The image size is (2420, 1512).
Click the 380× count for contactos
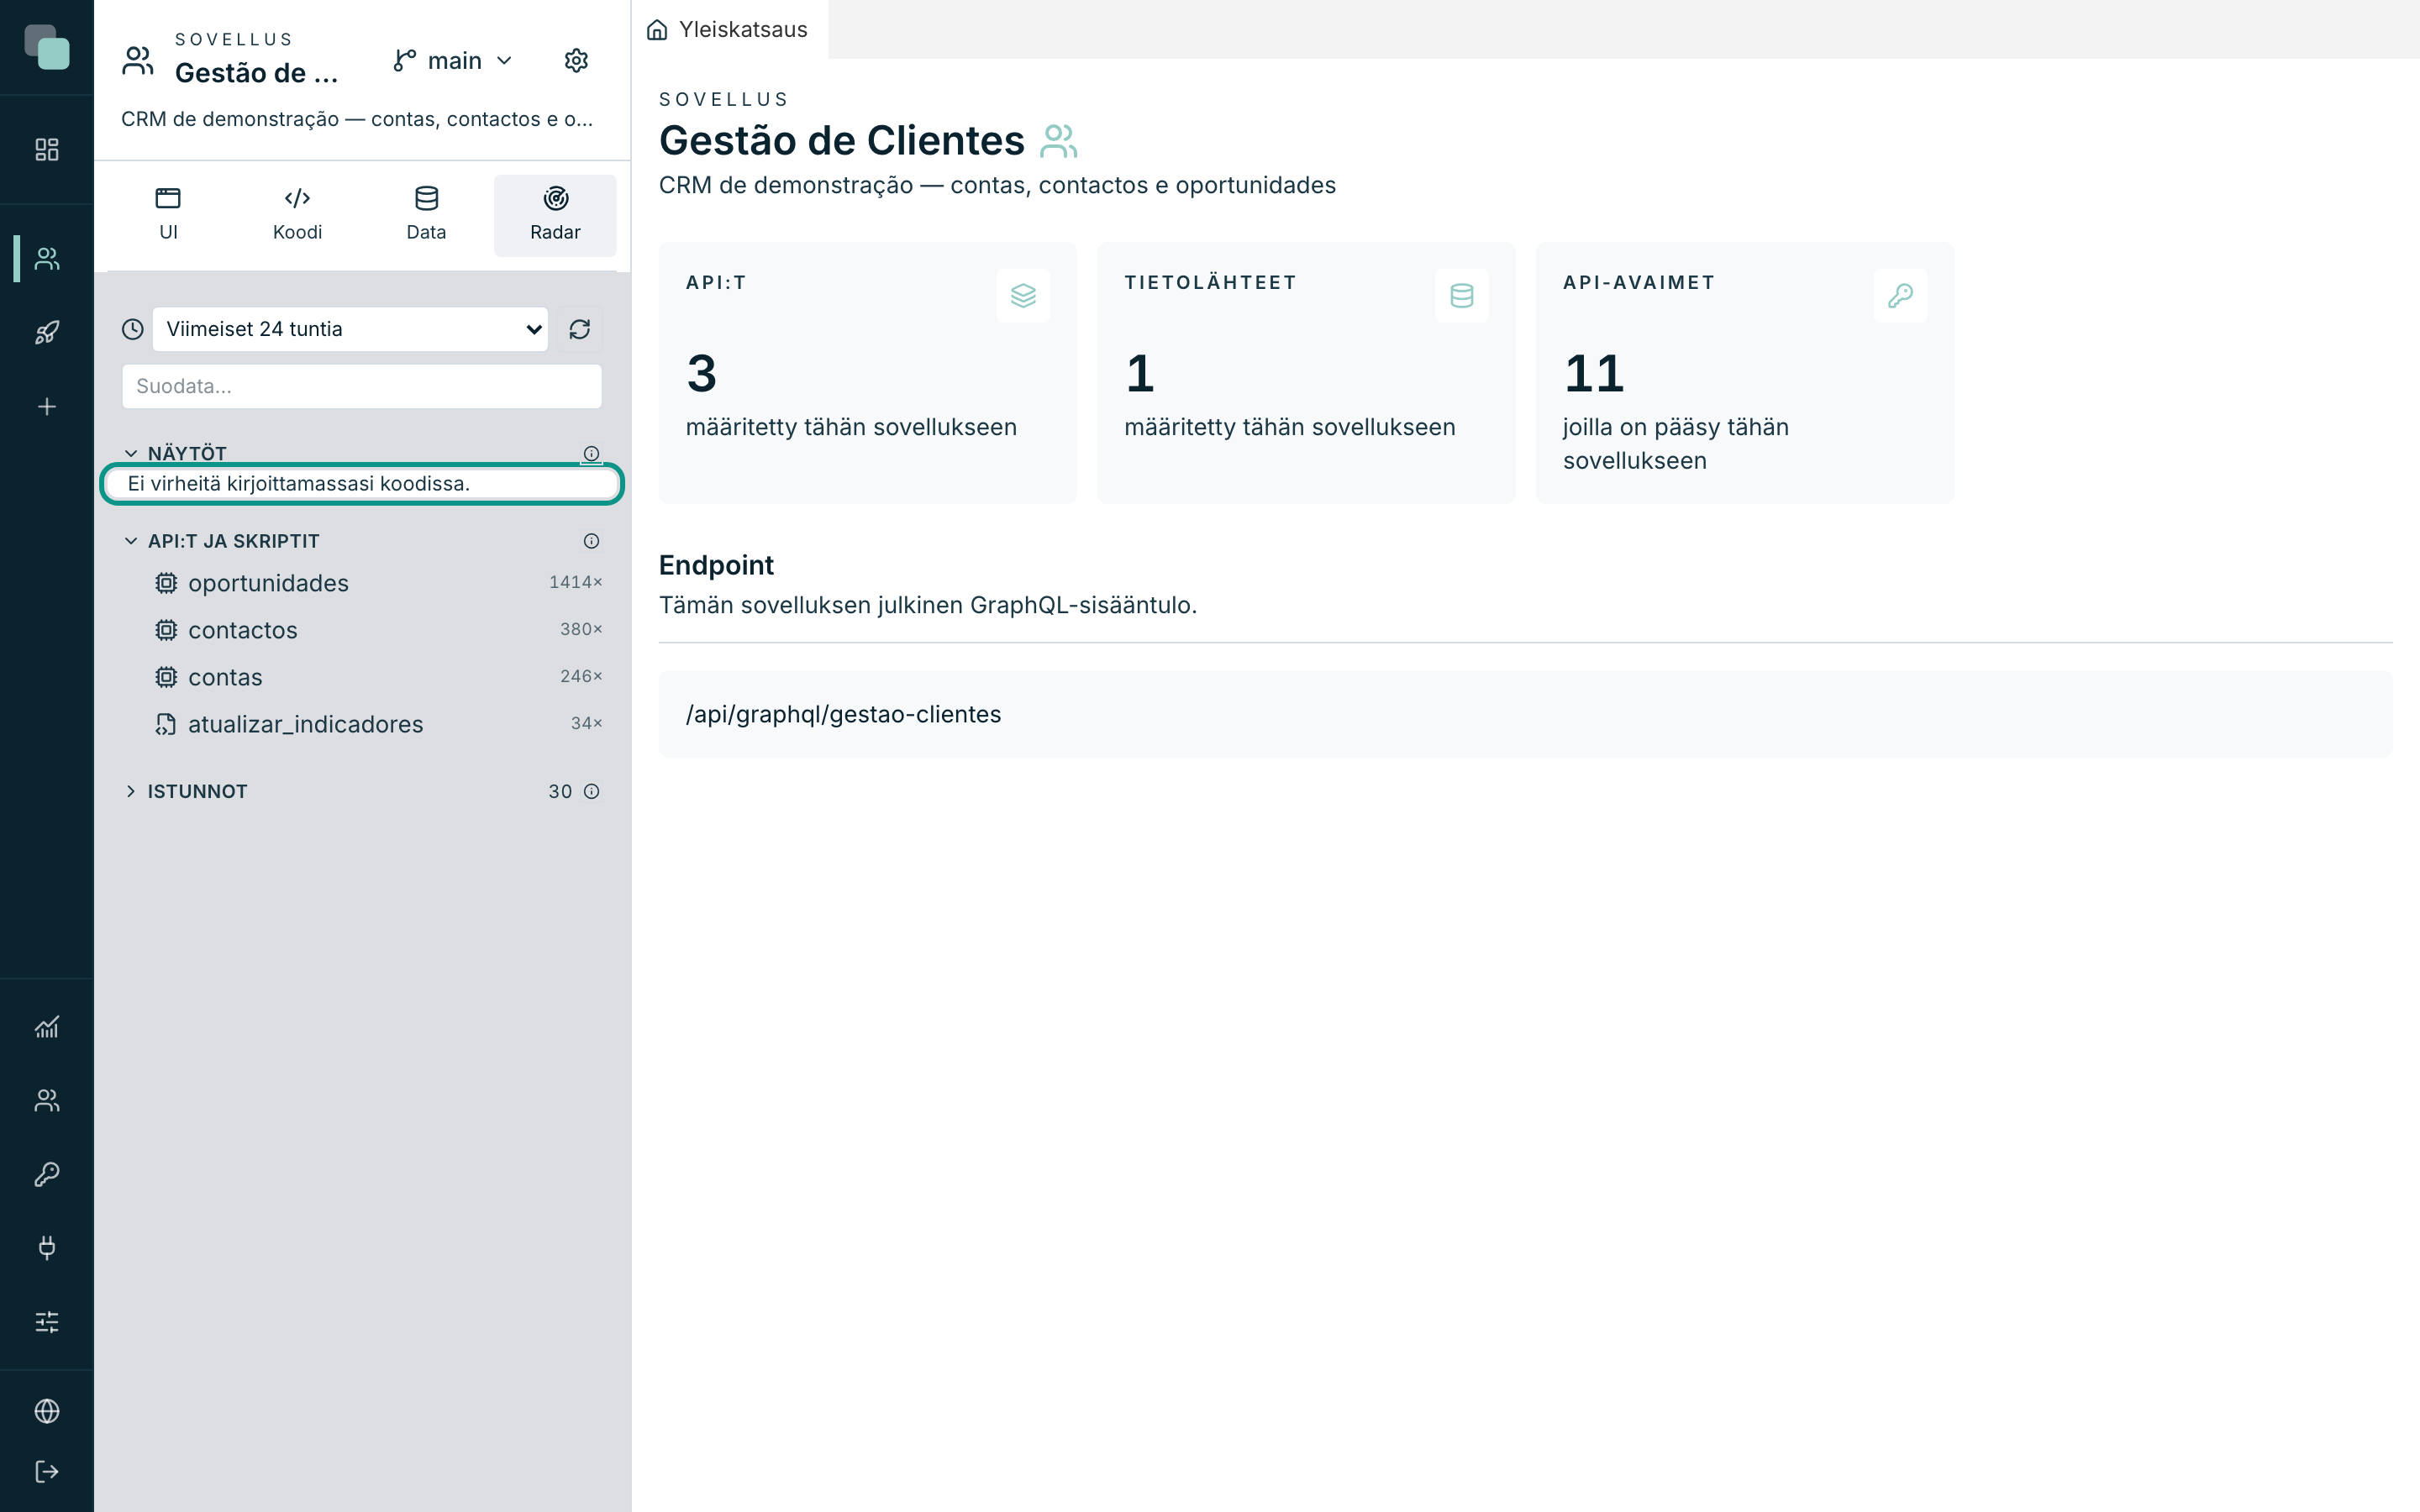coord(581,629)
